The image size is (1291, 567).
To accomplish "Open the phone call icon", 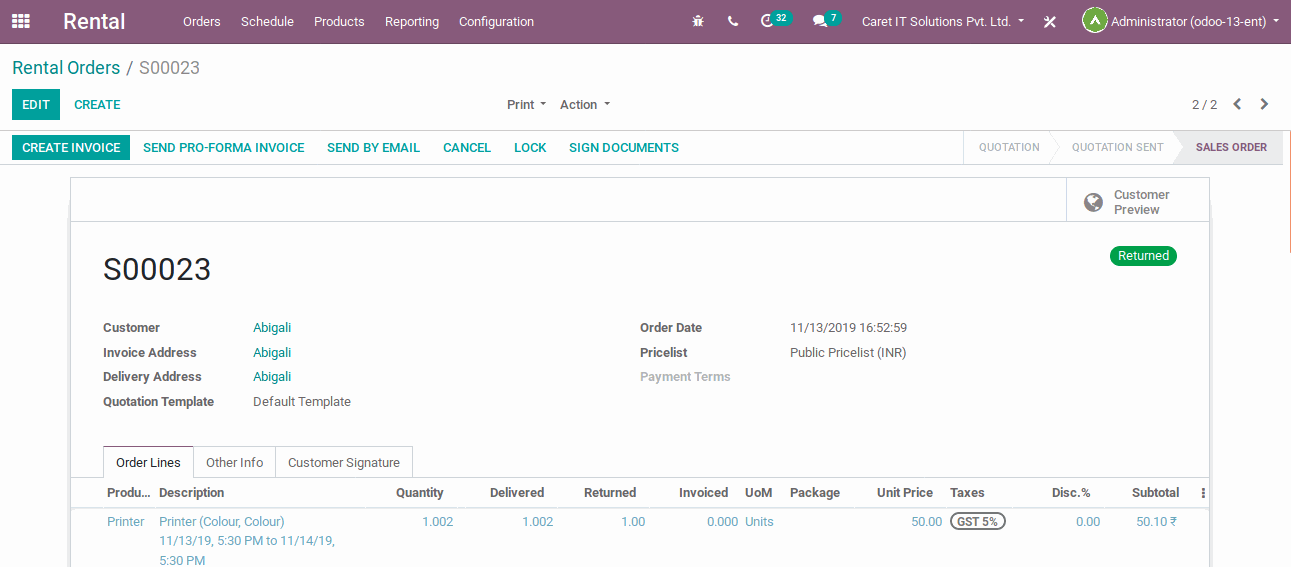I will coord(733,21).
